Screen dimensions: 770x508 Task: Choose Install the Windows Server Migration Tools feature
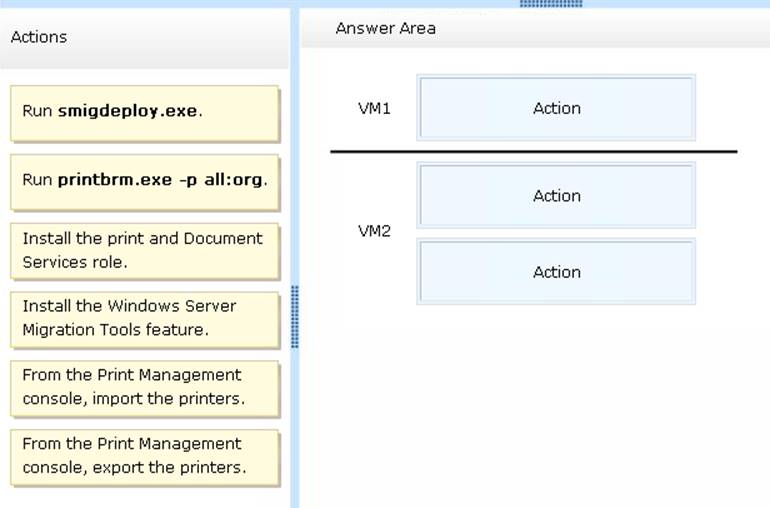tap(144, 318)
